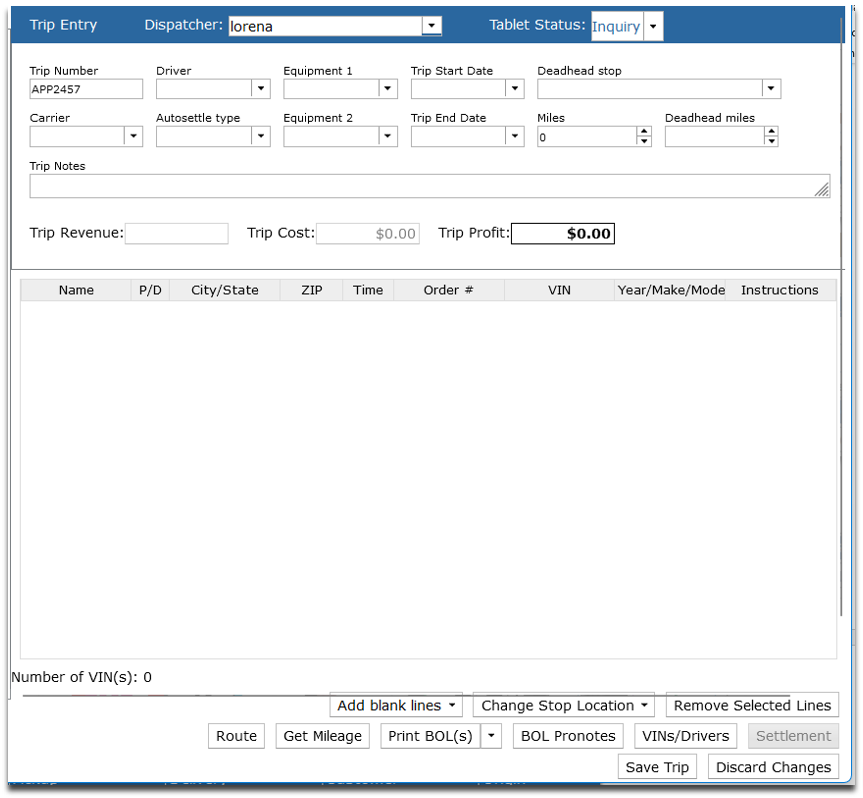The width and height of the screenshot is (863, 798).
Task: Open the Add blank lines menu
Action: pos(396,706)
